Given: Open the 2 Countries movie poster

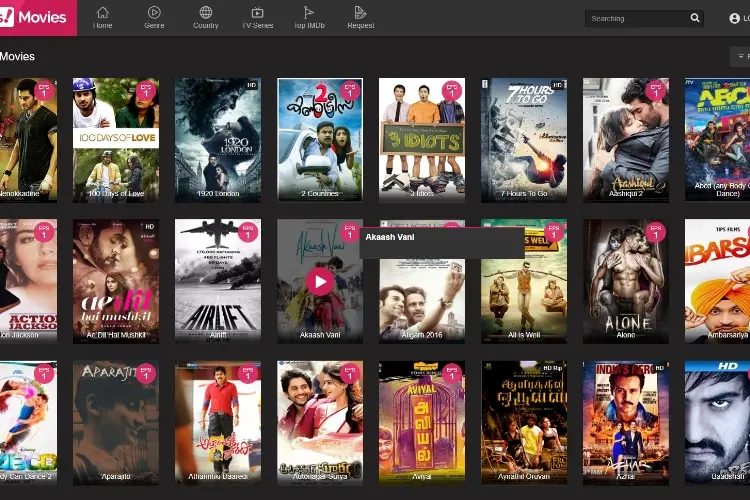Looking at the screenshot, I should pyautogui.click(x=320, y=140).
